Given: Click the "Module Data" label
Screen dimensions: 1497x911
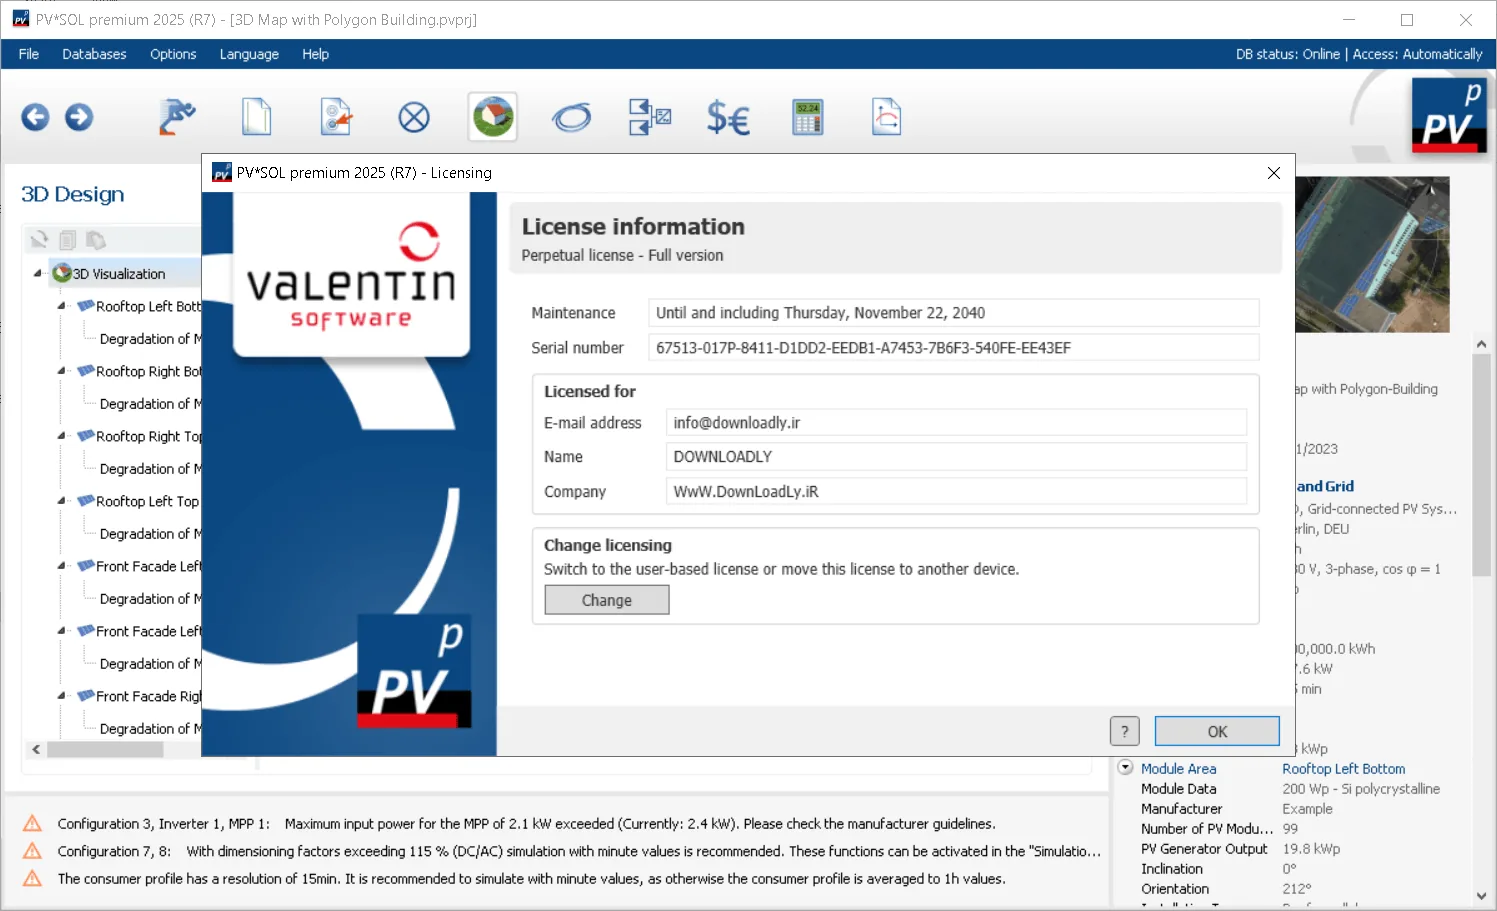Looking at the screenshot, I should point(1179,789).
